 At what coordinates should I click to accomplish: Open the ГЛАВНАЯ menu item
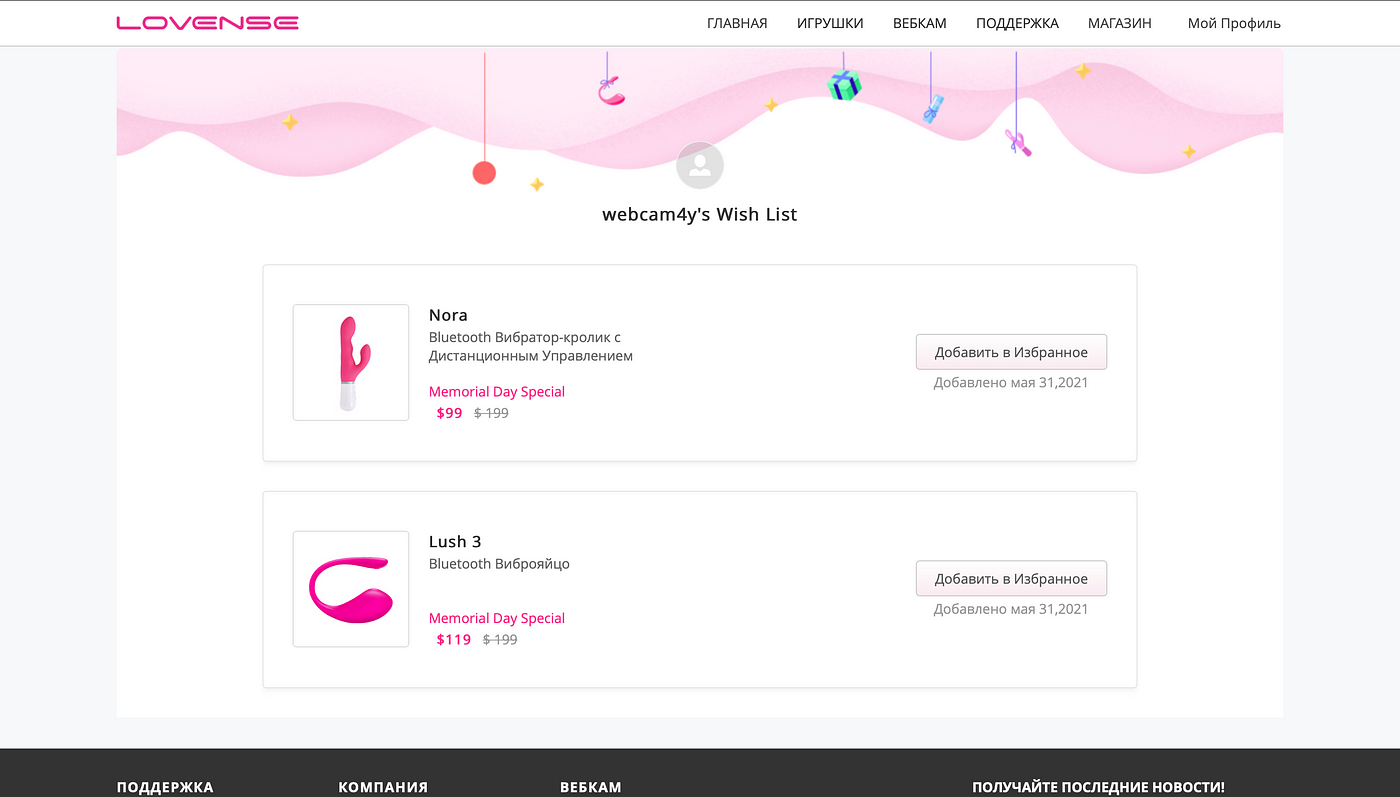pyautogui.click(x=737, y=23)
